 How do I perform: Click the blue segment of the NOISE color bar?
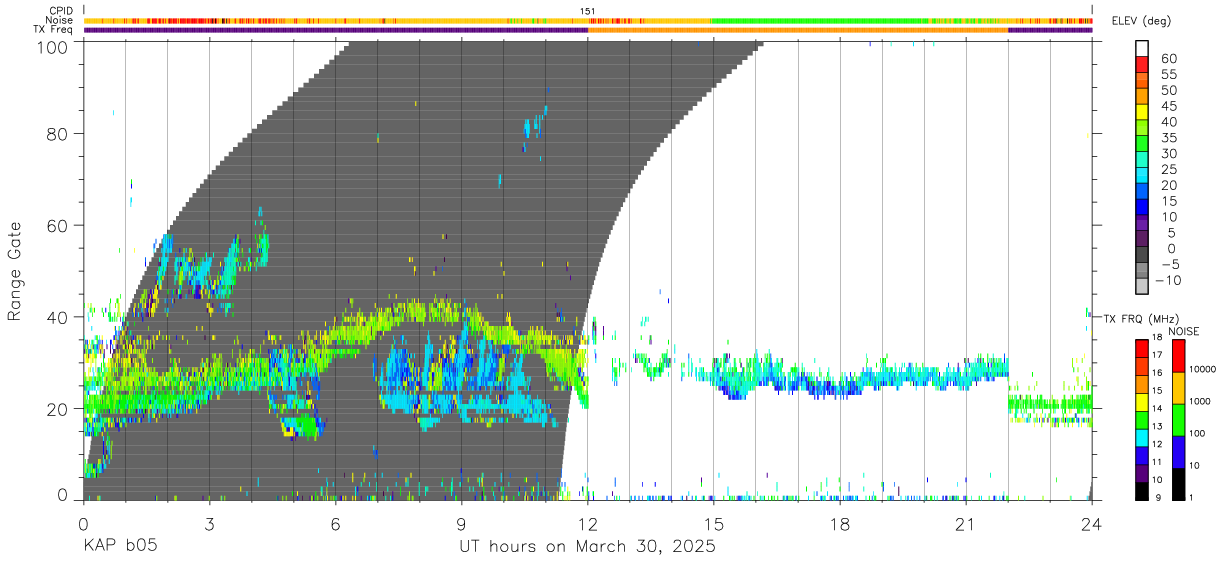tap(1177, 452)
